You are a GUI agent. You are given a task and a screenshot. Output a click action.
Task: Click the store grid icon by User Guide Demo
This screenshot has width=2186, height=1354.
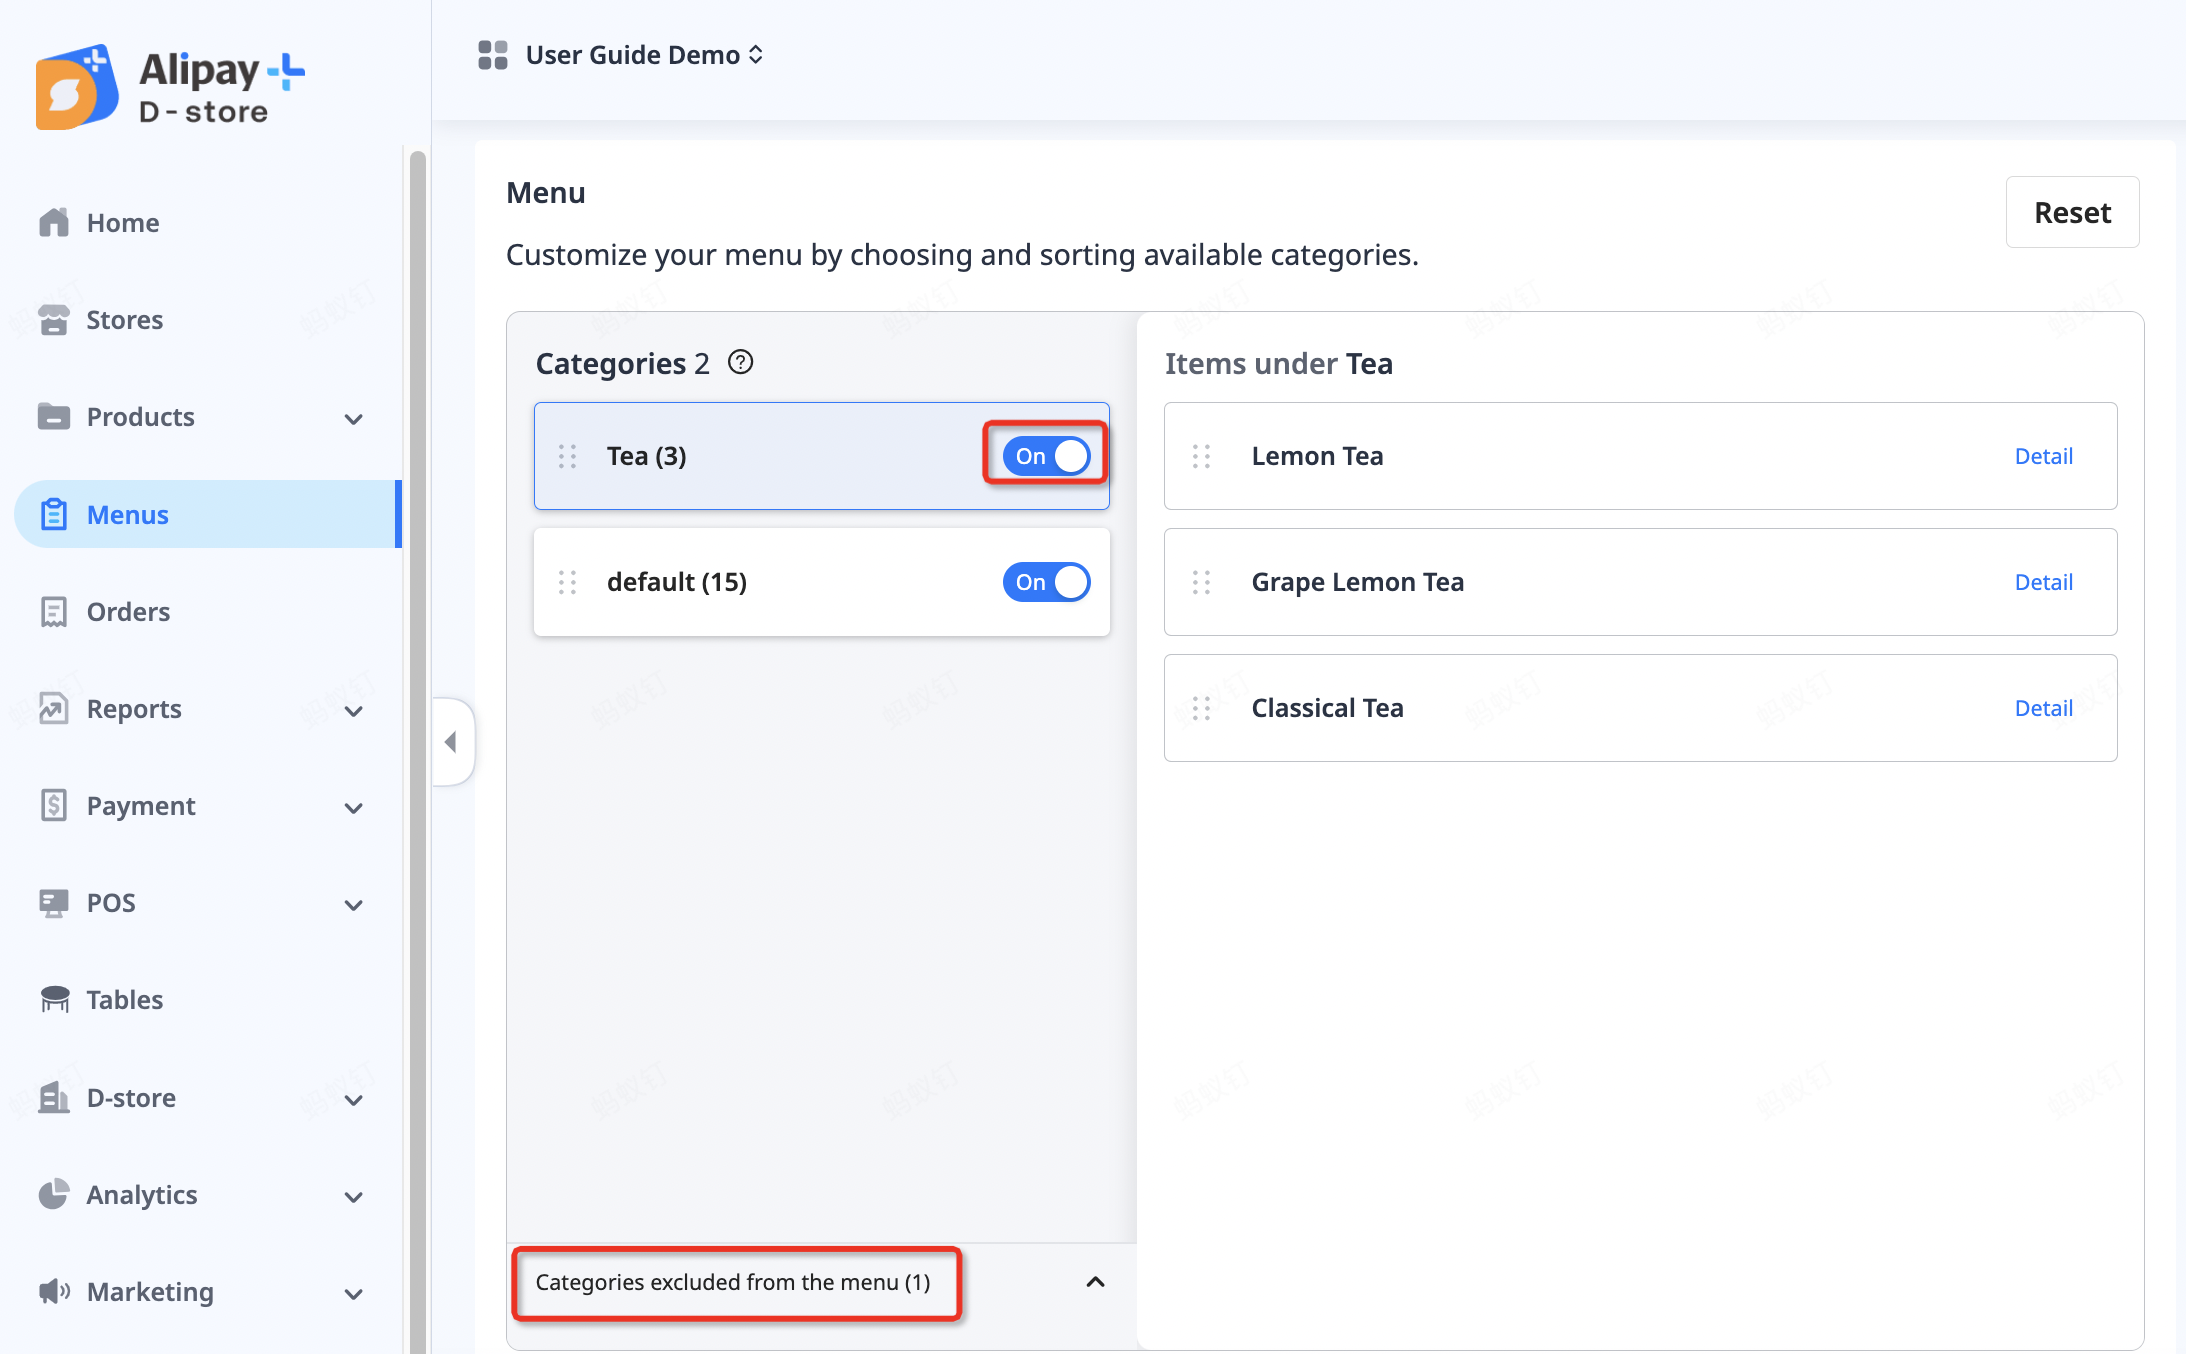coord(493,55)
